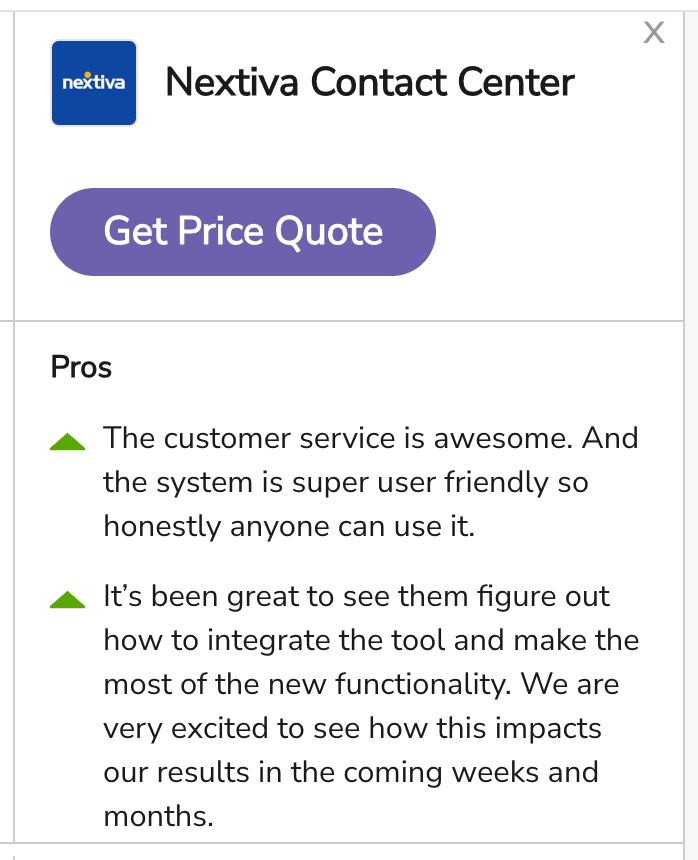This screenshot has height=860, width=698.
Task: Close the Nextiva panel with the X
Action: pyautogui.click(x=654, y=33)
